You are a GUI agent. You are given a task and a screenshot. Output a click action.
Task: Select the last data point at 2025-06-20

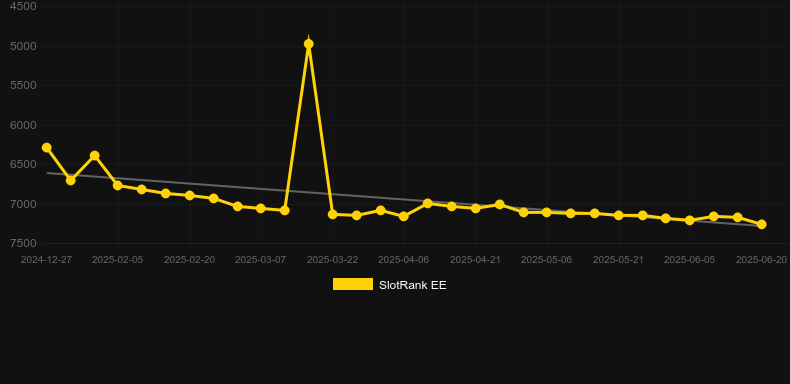[x=761, y=224]
